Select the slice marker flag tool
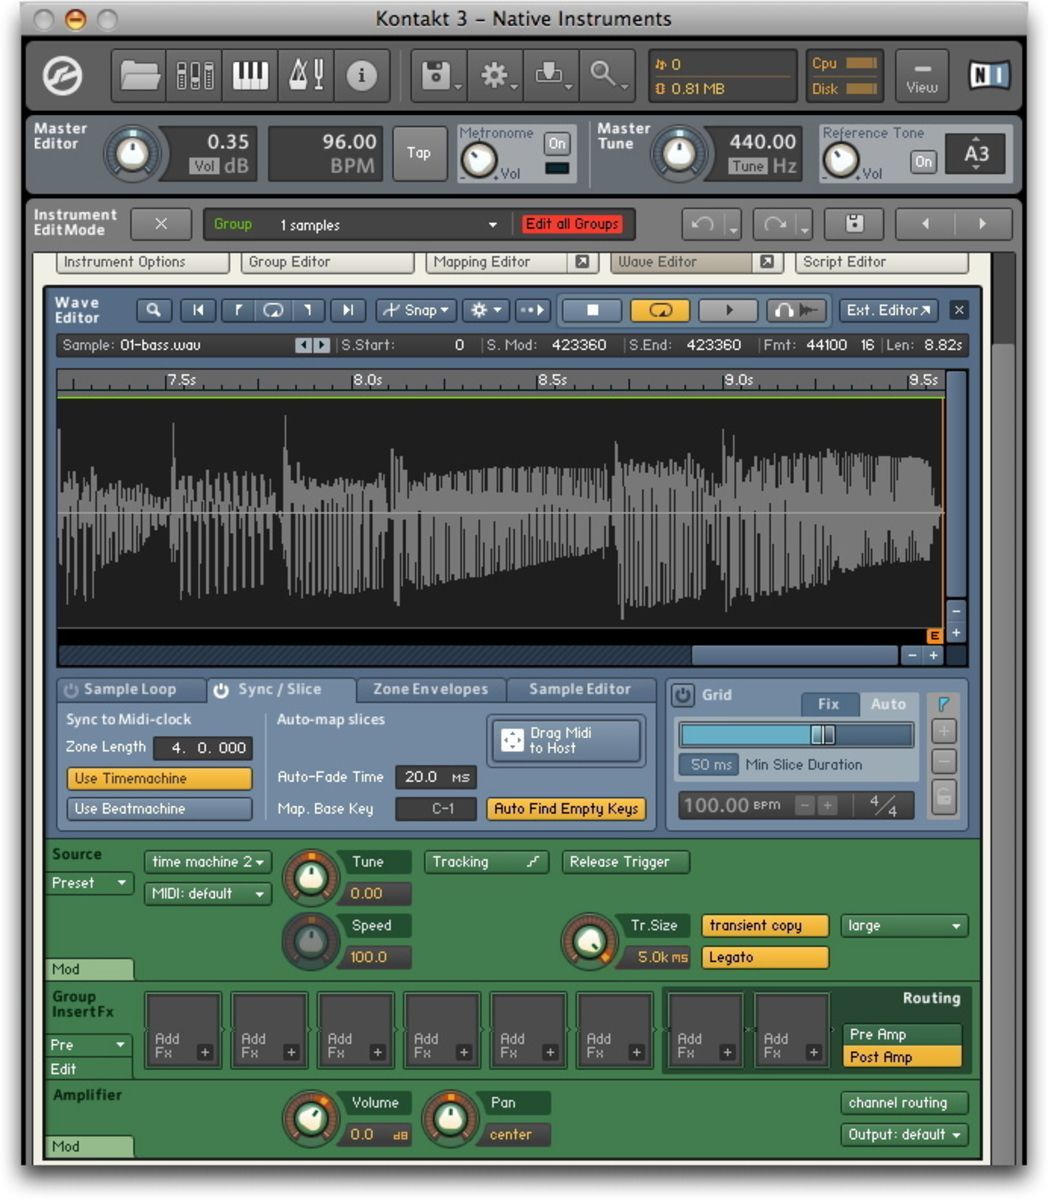Image resolution: width=1048 pixels, height=1200 pixels. (x=943, y=704)
